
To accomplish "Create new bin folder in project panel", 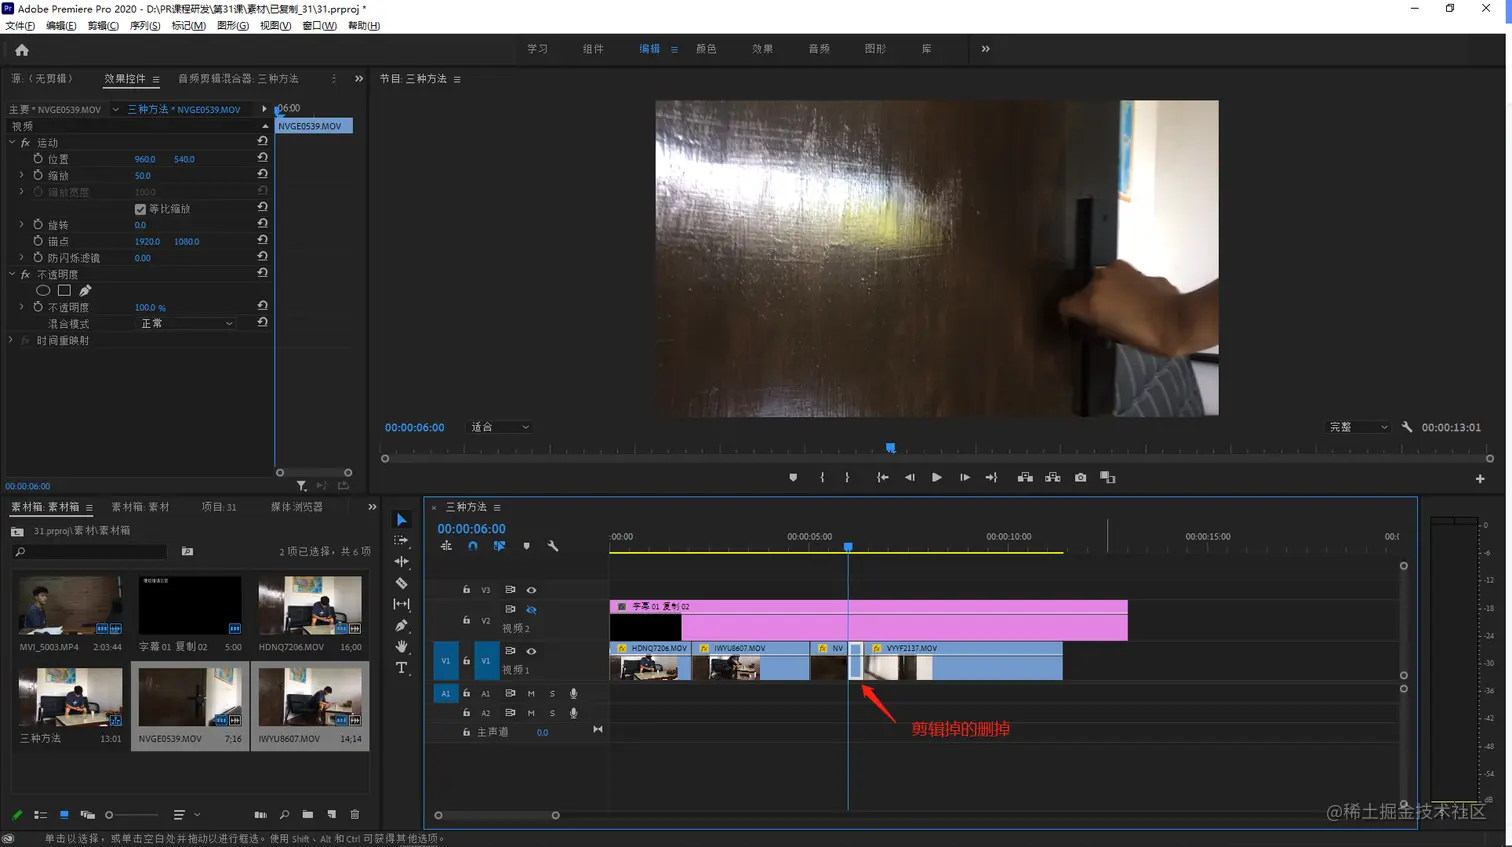I will pyautogui.click(x=307, y=815).
